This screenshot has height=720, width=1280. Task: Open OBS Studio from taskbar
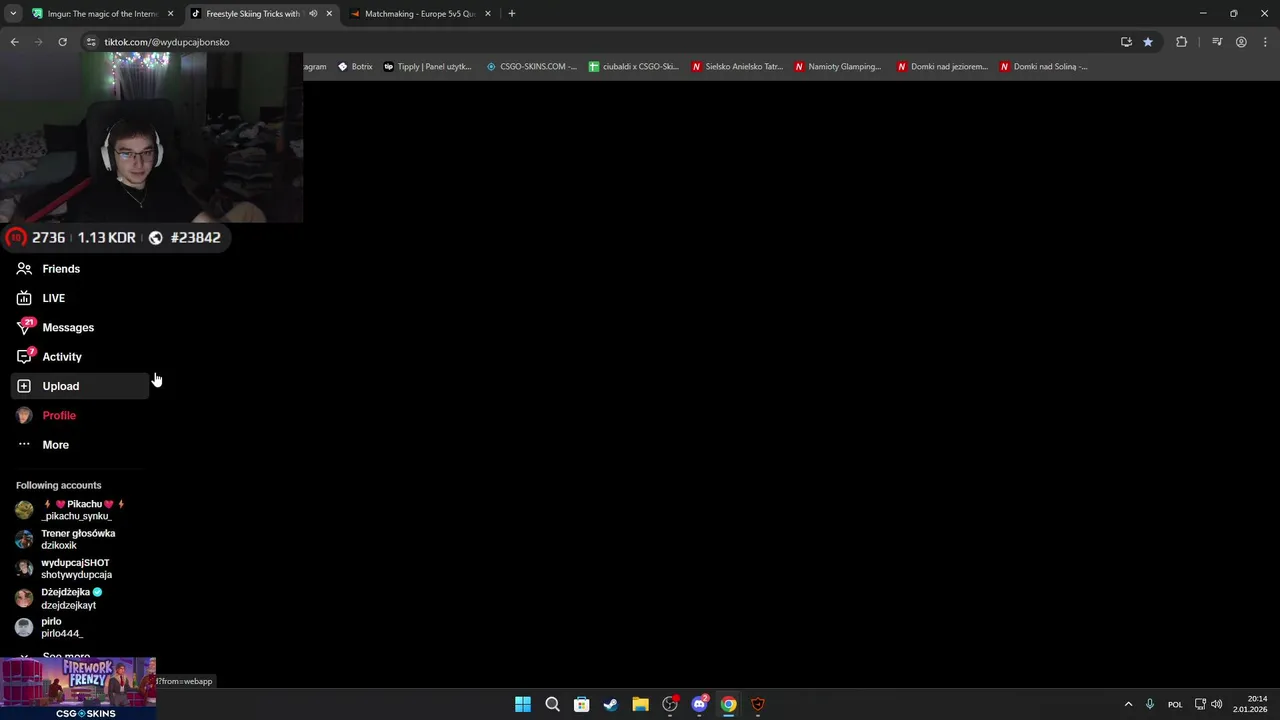[x=670, y=704]
